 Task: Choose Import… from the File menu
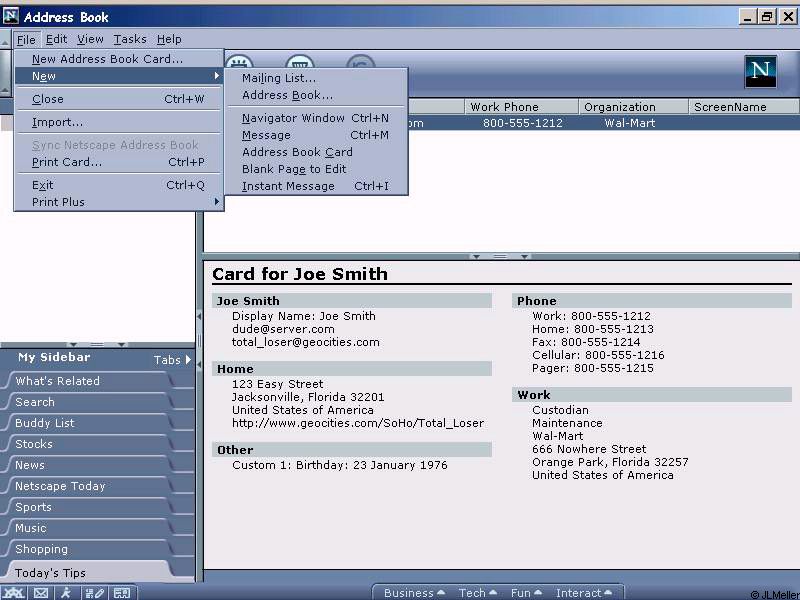119,122
